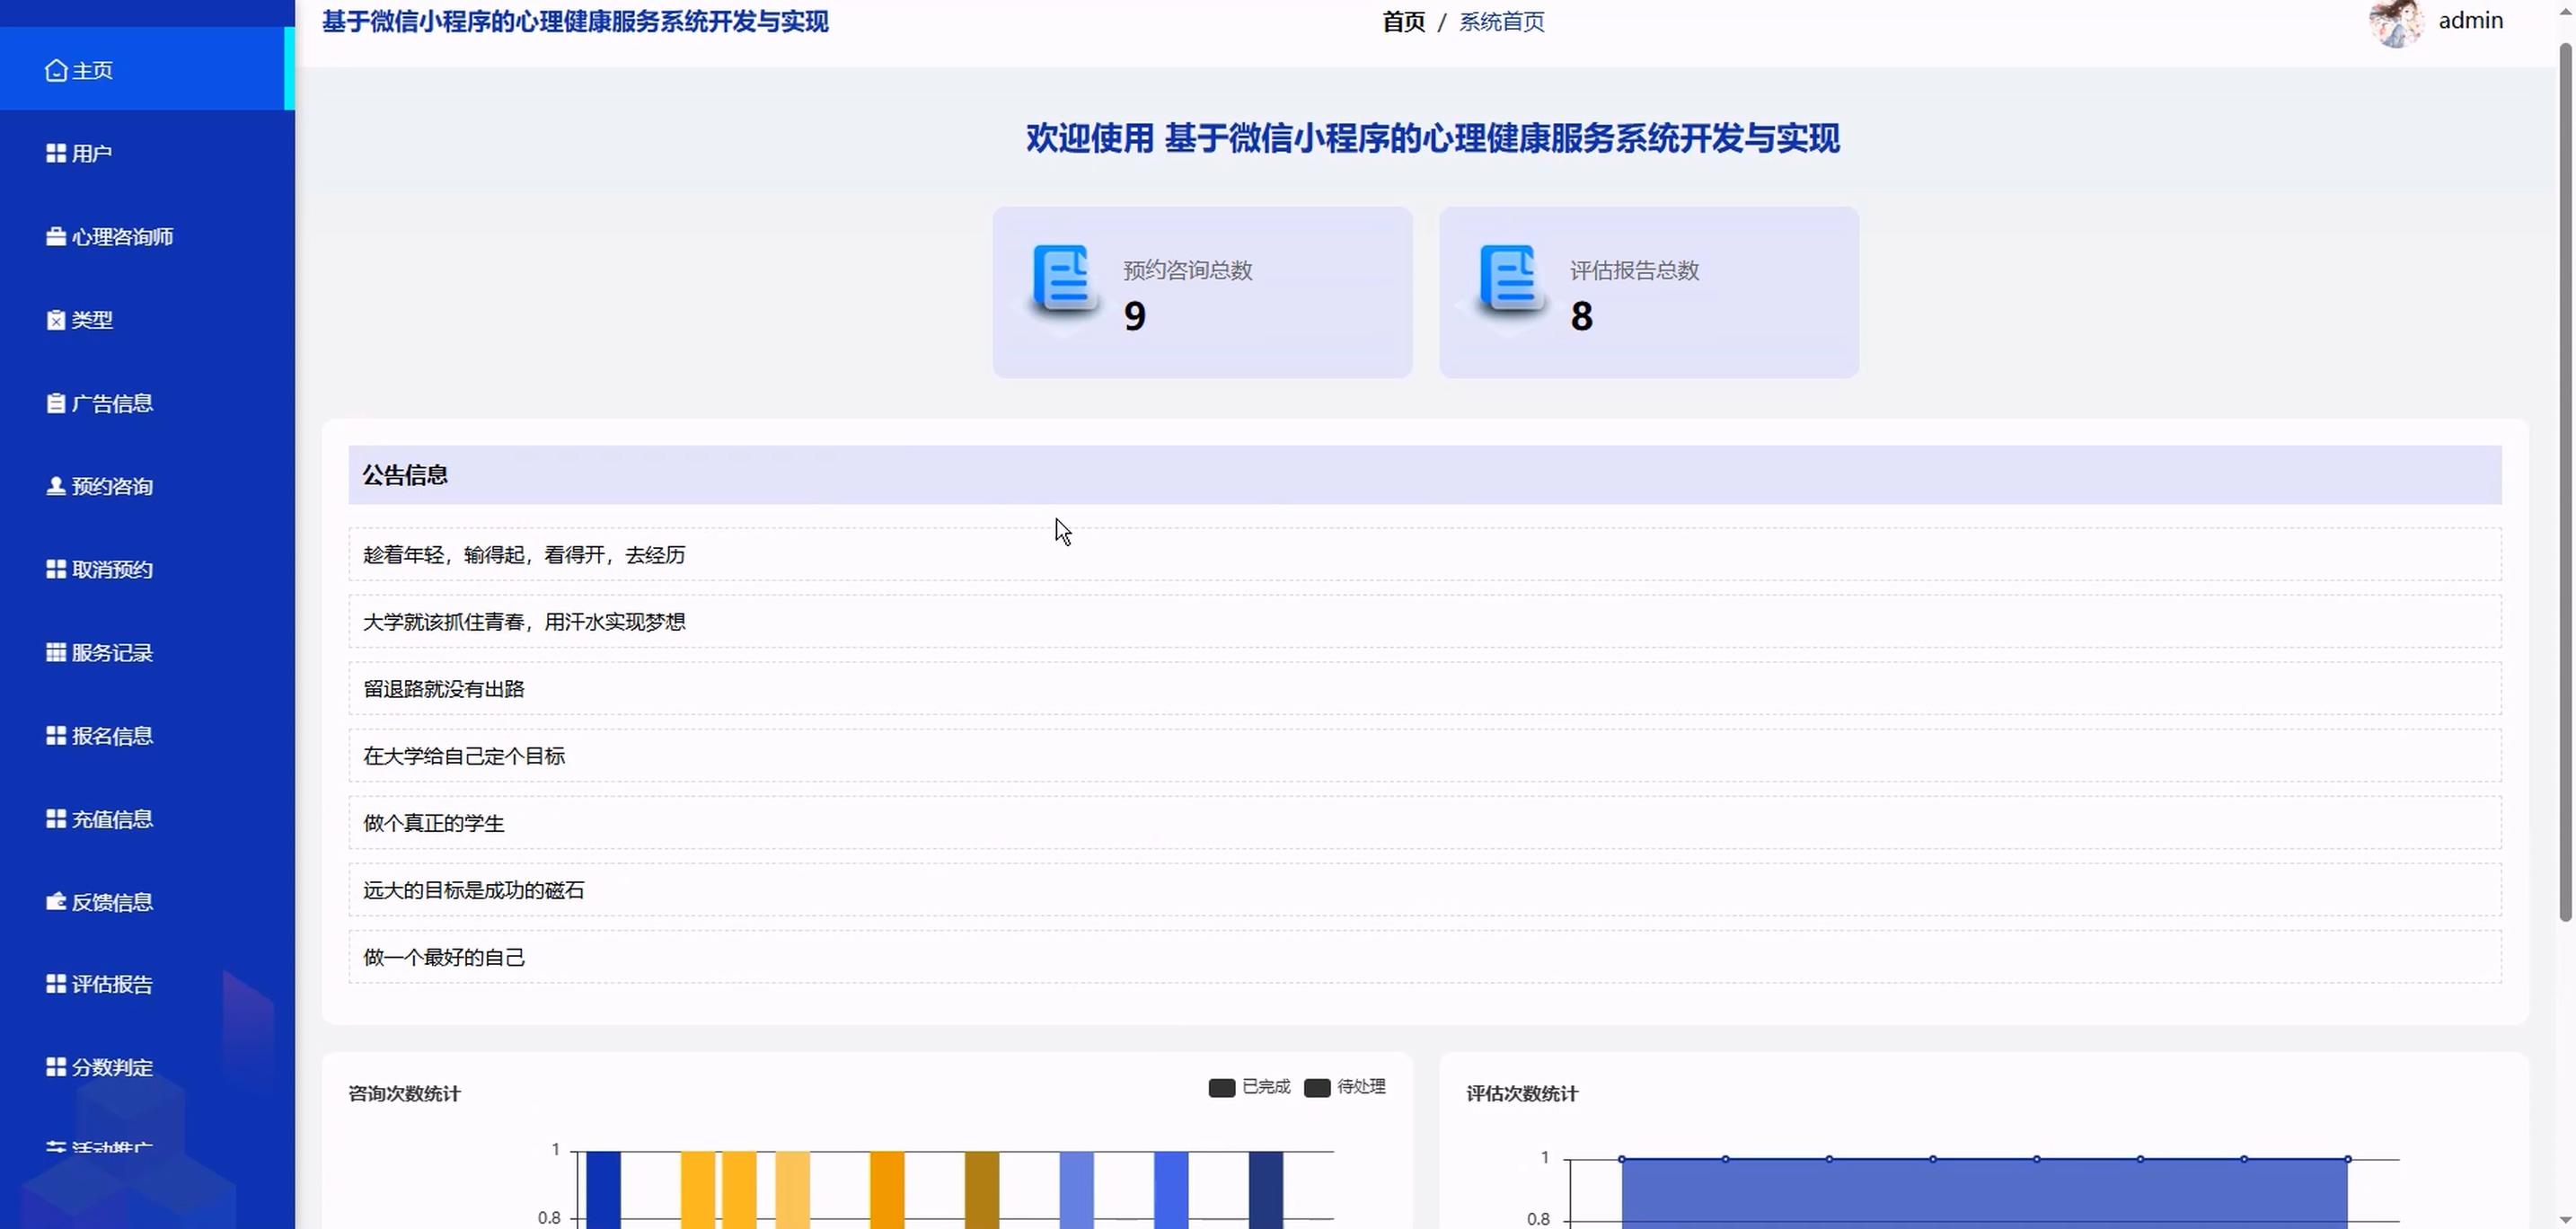The width and height of the screenshot is (2576, 1229).
Task: Click the icon beside 反馈信息
Action: pyautogui.click(x=56, y=902)
